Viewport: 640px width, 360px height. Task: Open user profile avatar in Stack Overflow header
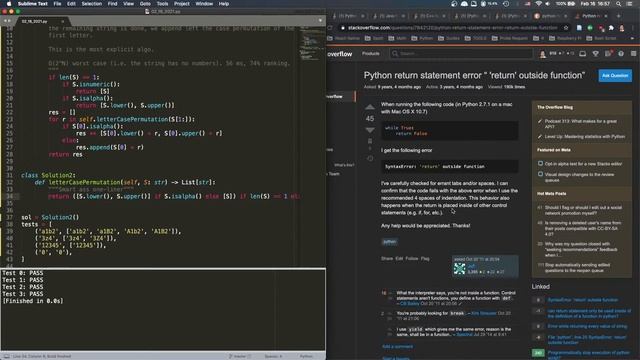[543, 54]
